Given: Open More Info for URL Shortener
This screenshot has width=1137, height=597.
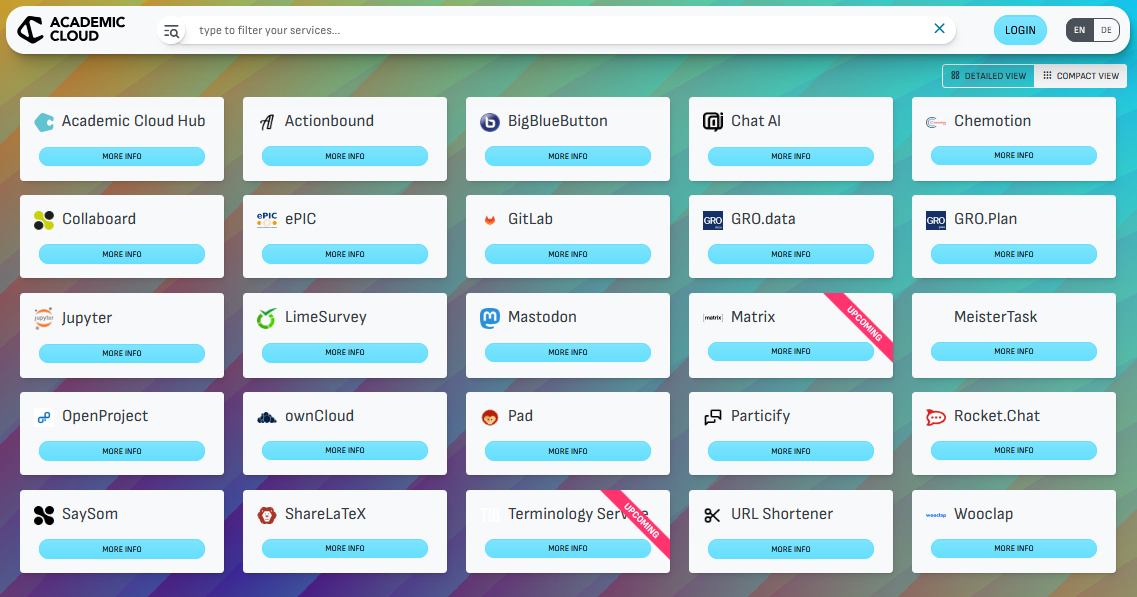Looking at the screenshot, I should point(790,549).
